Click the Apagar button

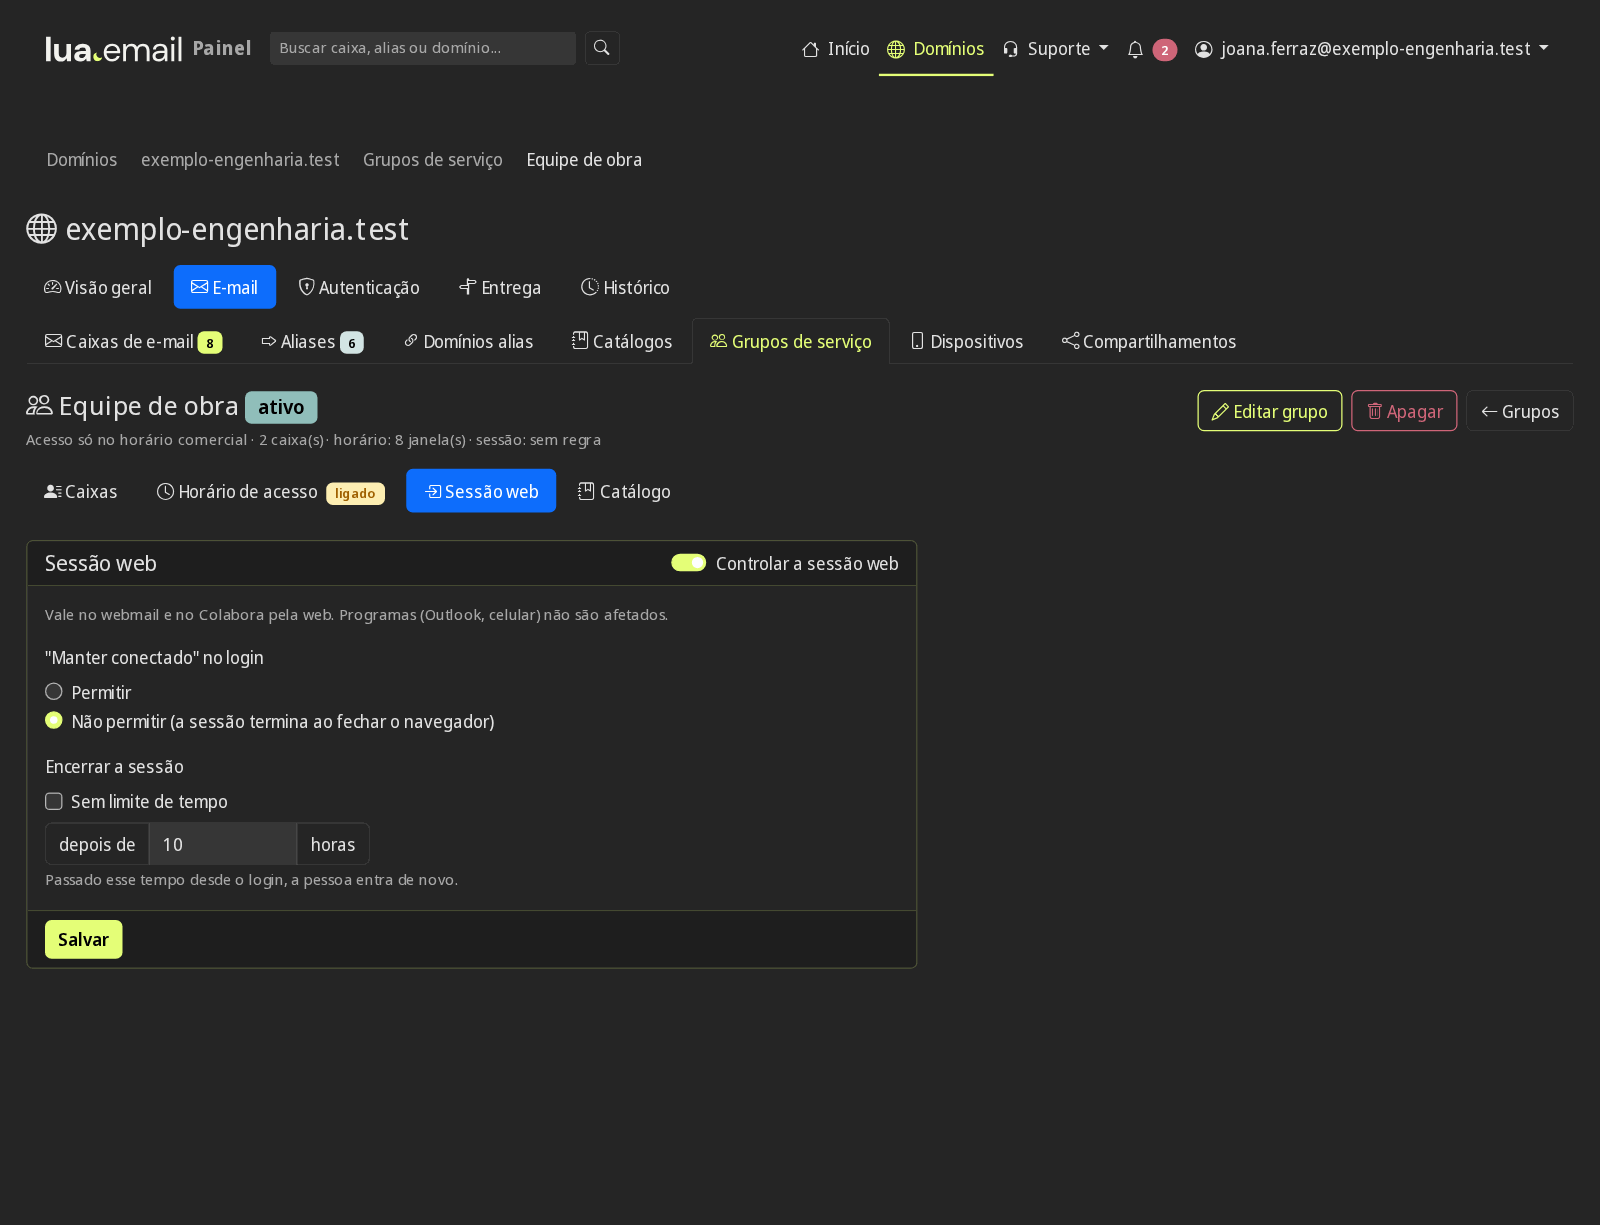tap(1404, 411)
